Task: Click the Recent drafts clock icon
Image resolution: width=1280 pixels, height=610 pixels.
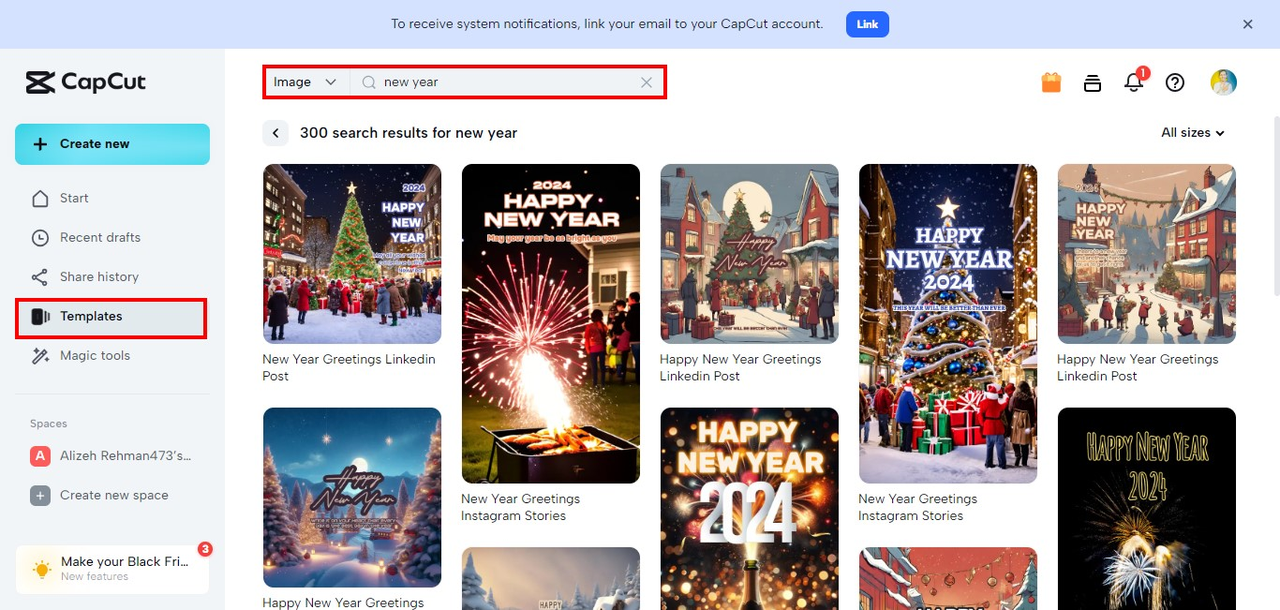Action: pos(40,238)
